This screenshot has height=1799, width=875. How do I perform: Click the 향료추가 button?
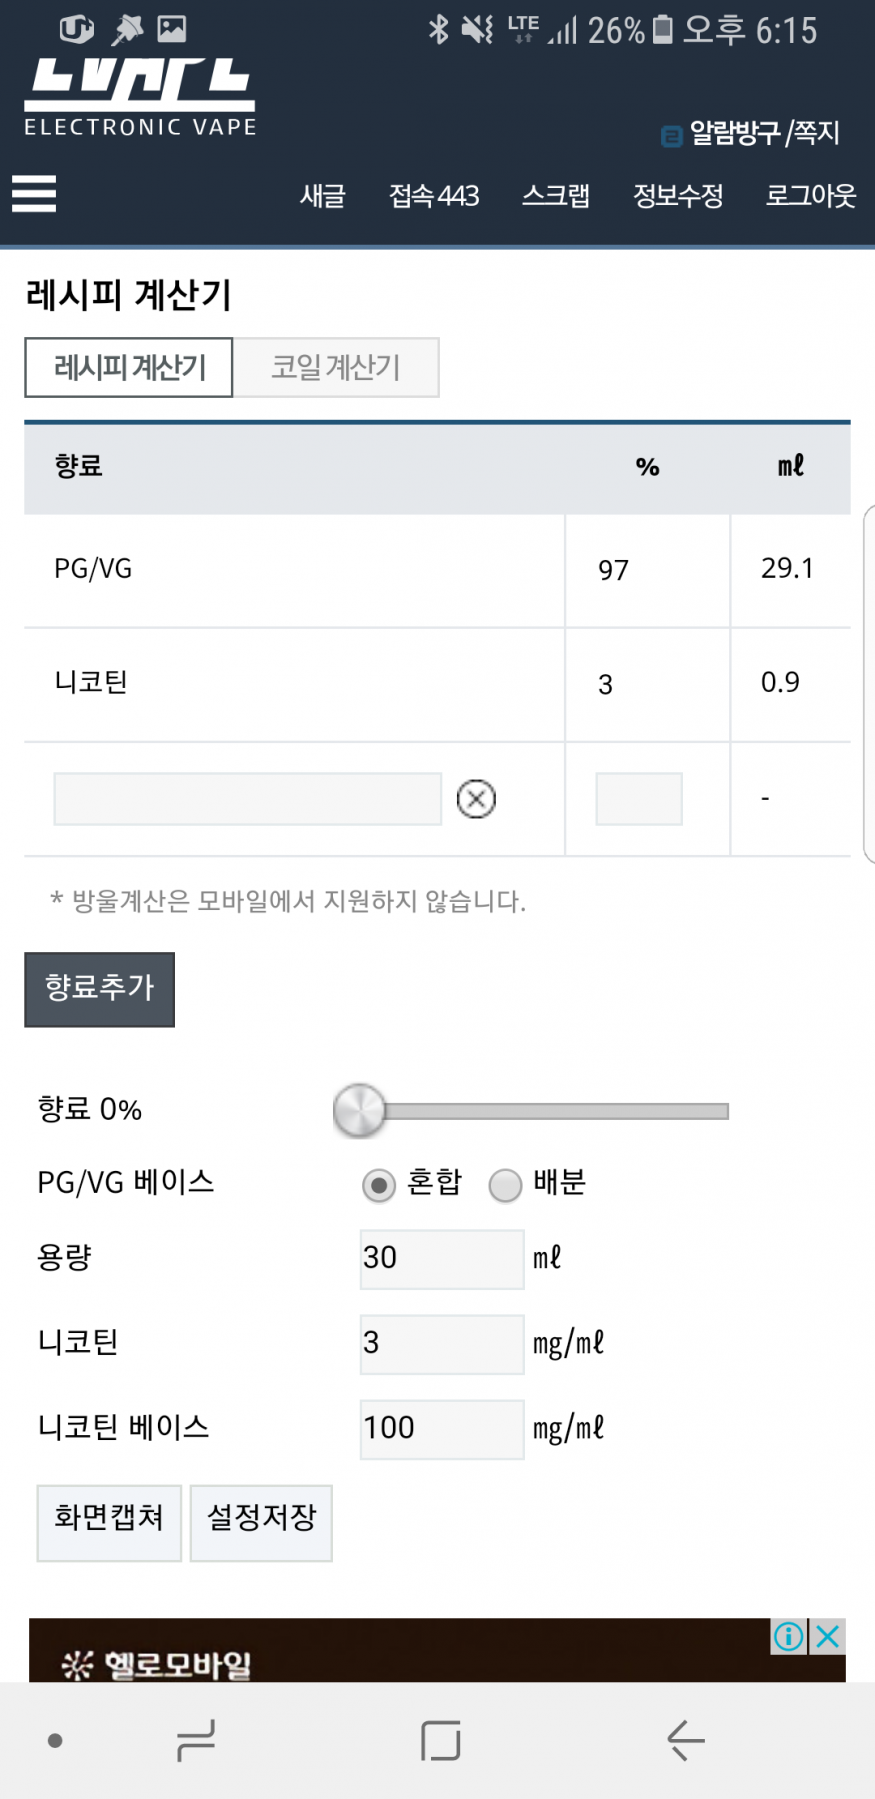coord(99,989)
